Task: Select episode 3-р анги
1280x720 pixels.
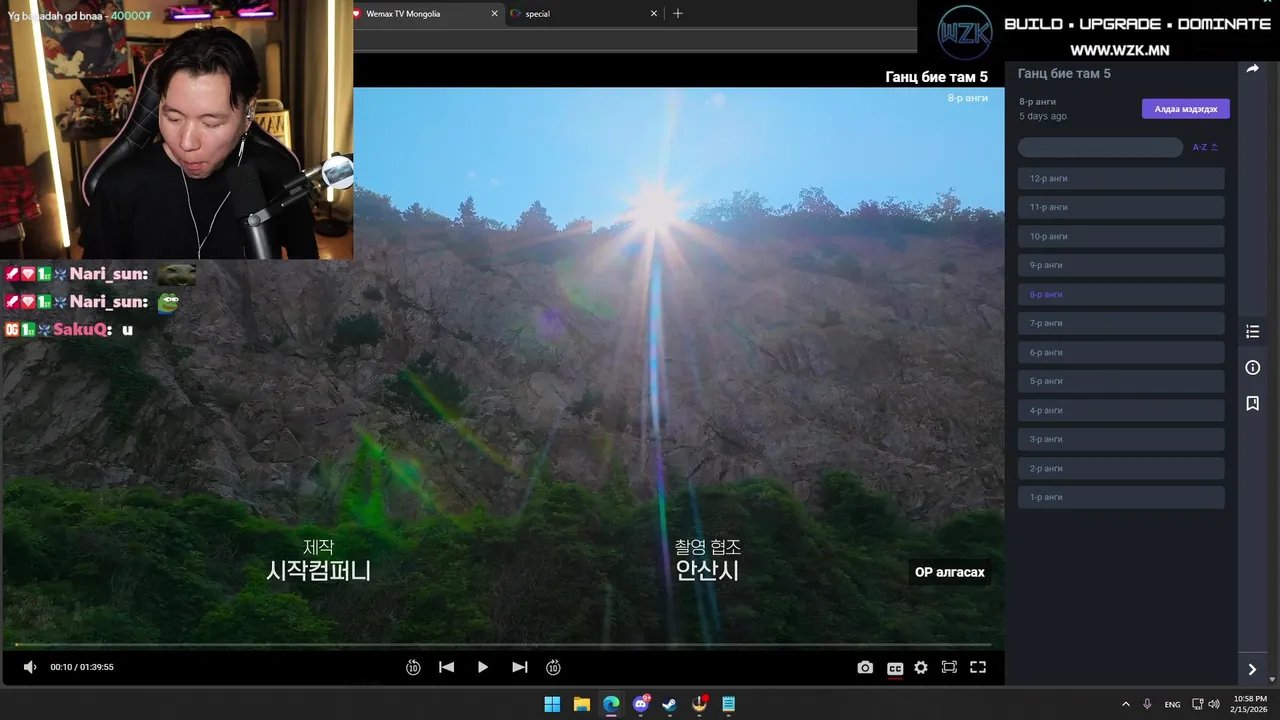Action: click(1121, 439)
